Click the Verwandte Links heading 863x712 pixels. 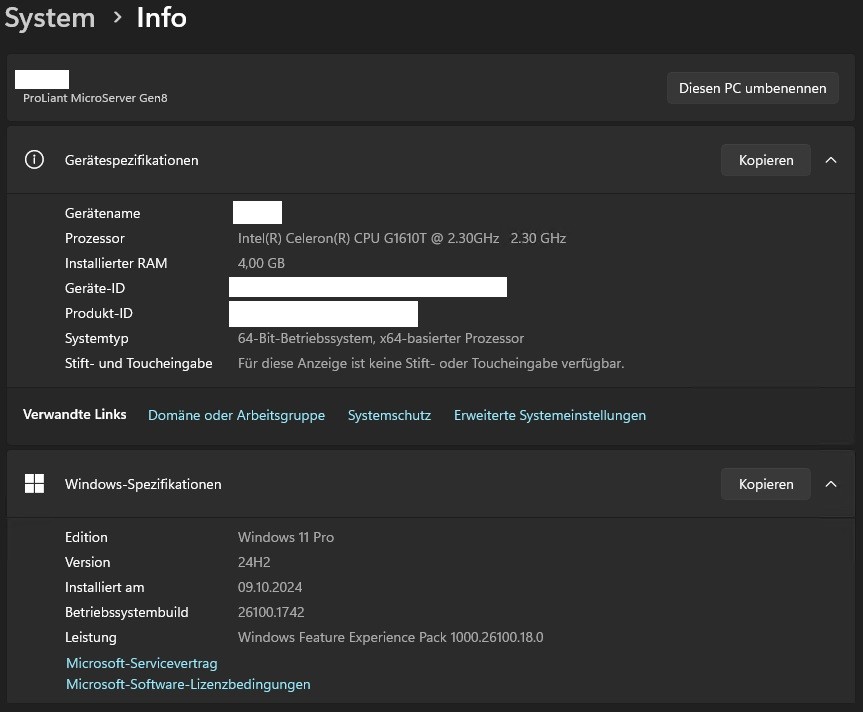(x=74, y=414)
